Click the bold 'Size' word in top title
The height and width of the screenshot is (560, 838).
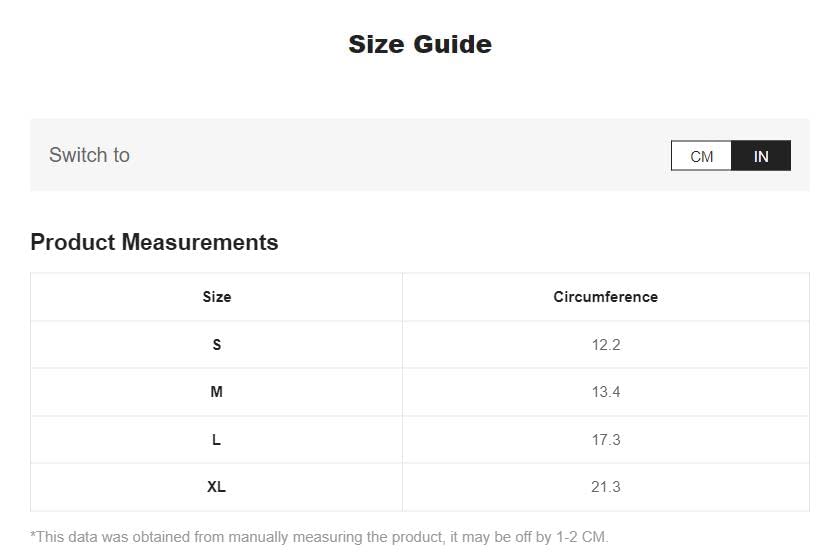[376, 44]
